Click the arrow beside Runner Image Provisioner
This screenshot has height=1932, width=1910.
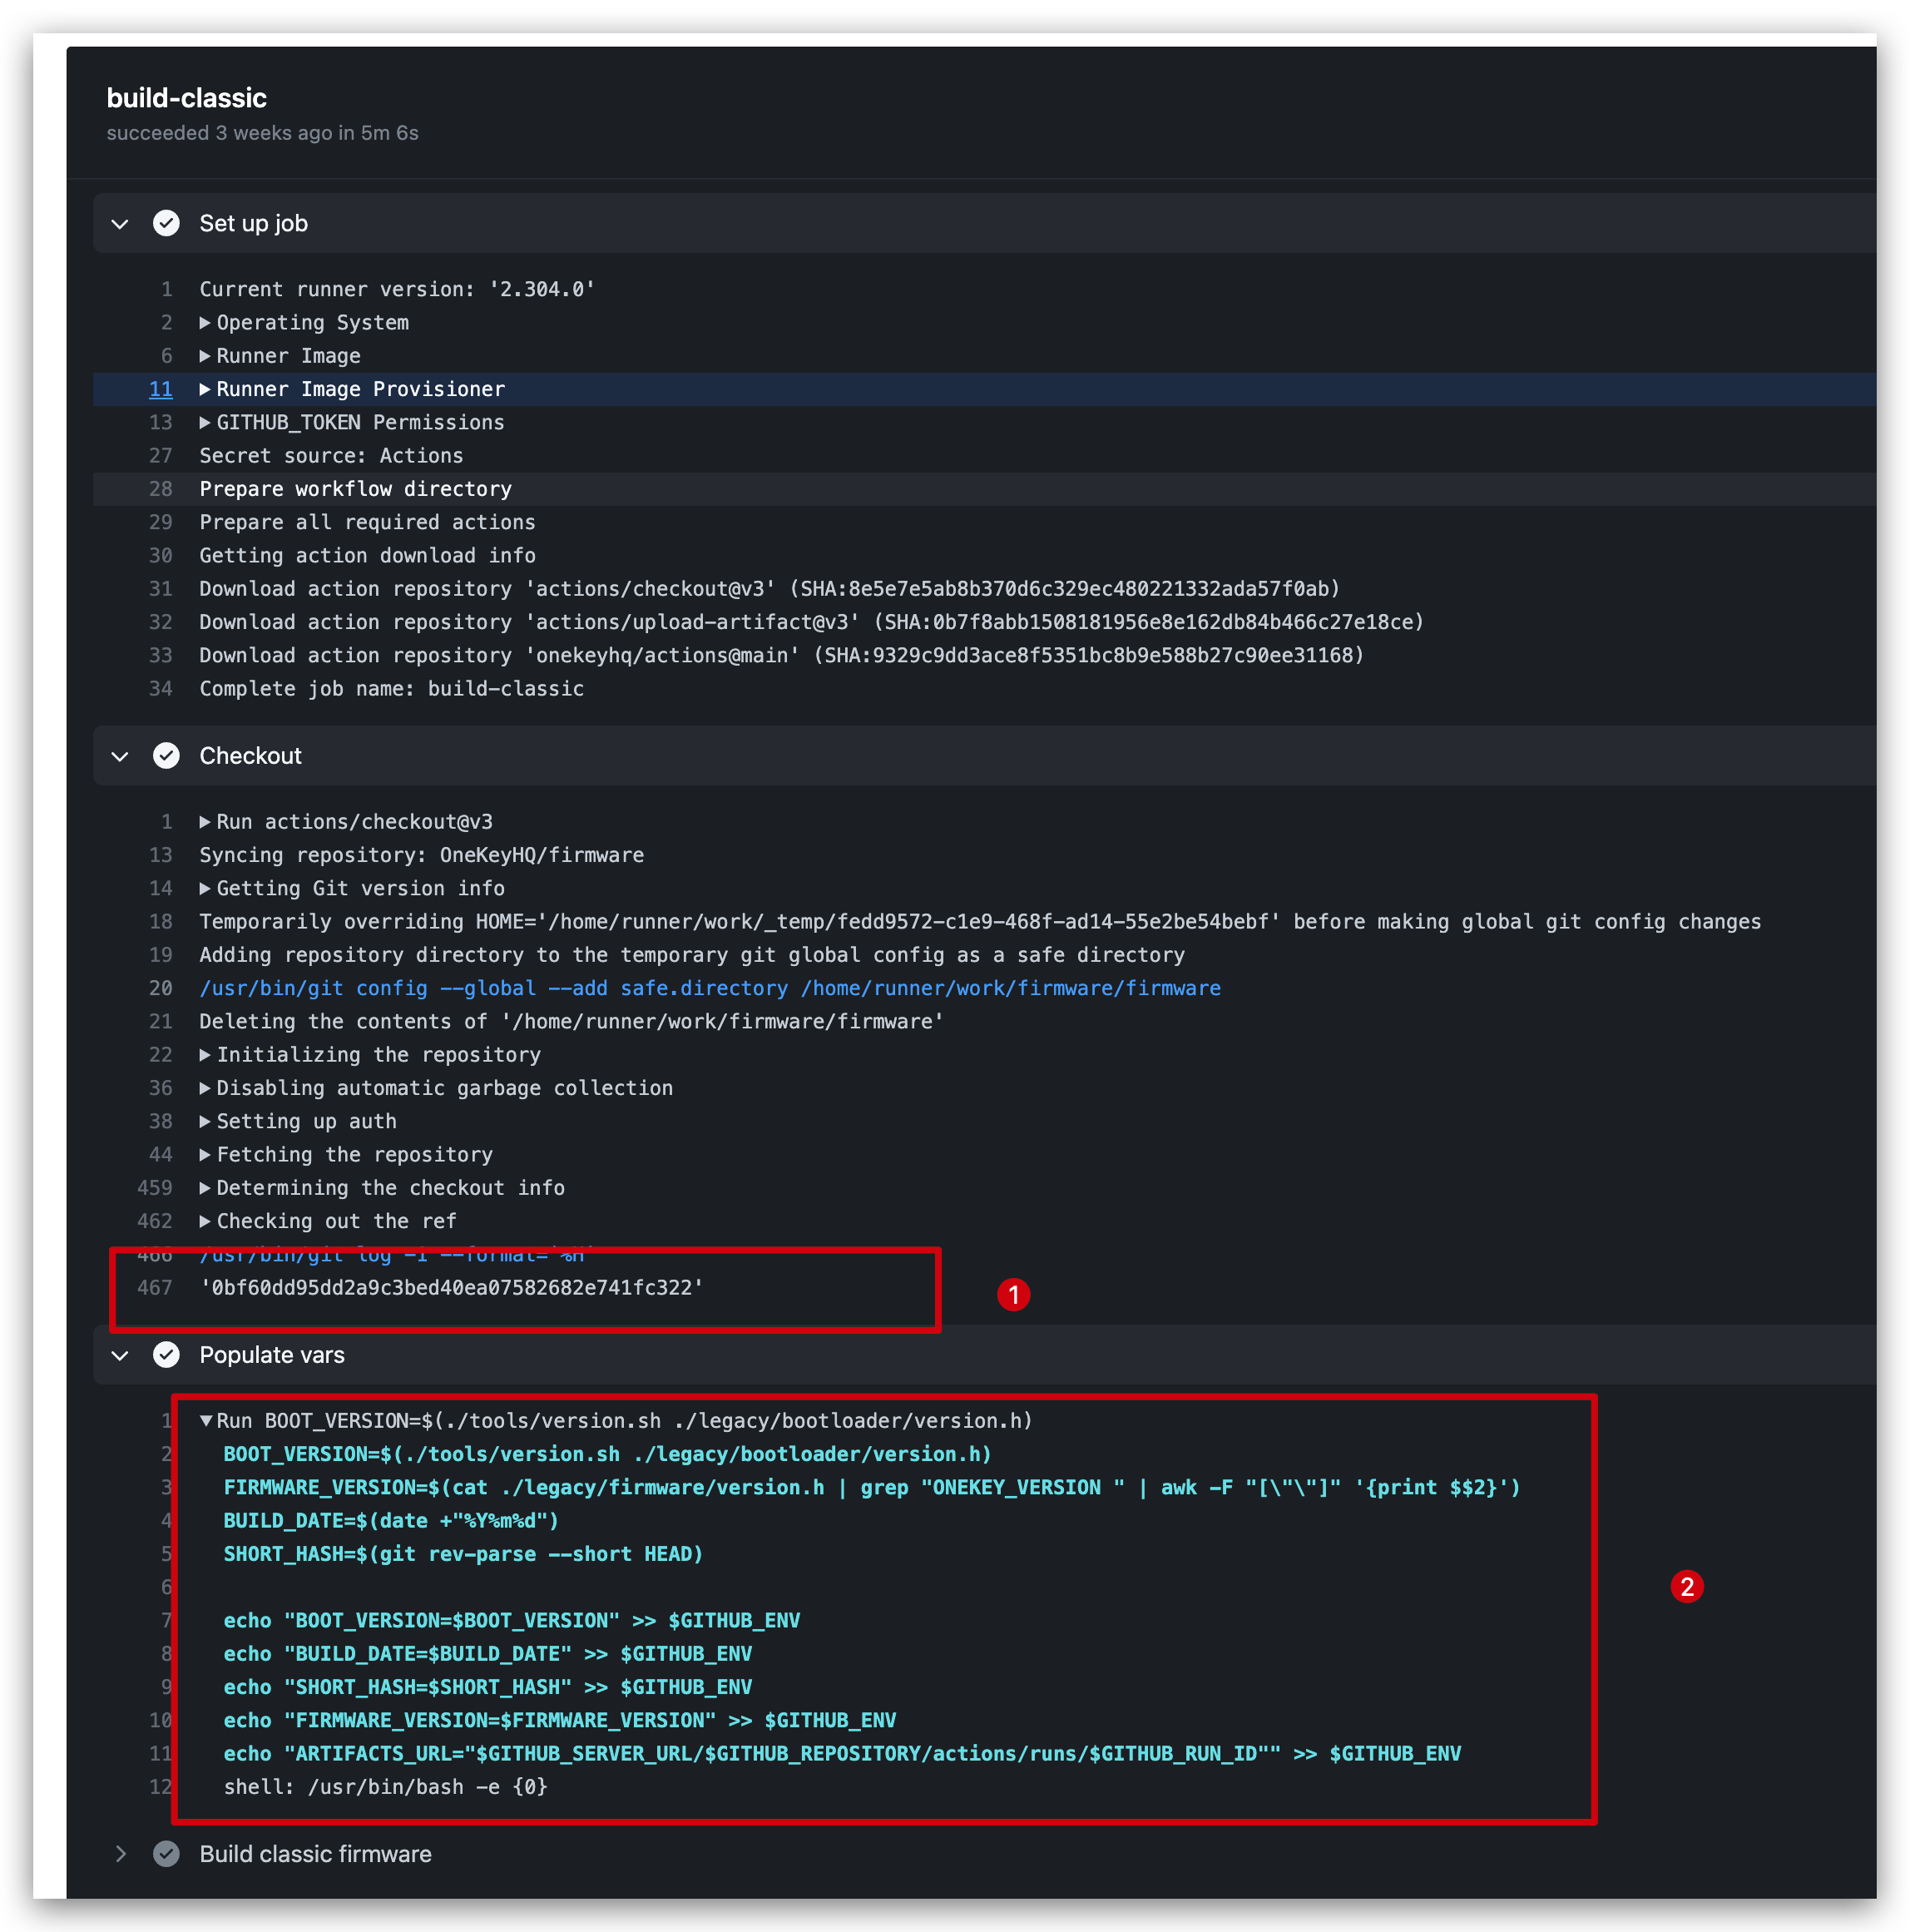pyautogui.click(x=205, y=389)
